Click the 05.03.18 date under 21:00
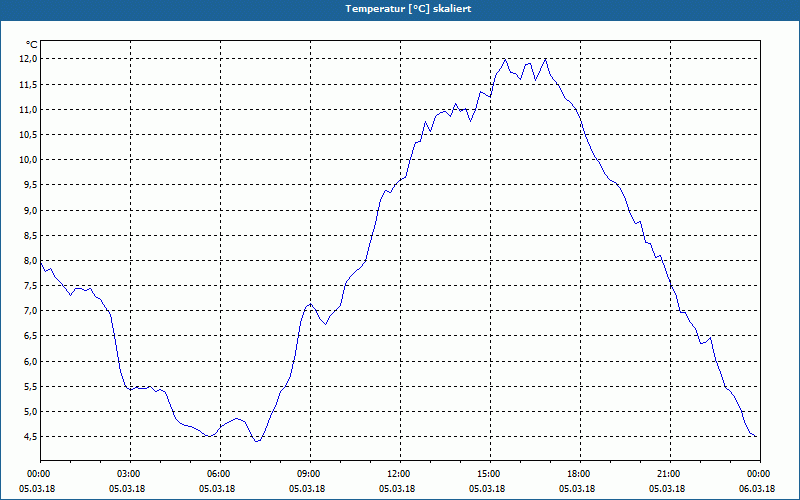 coord(667,489)
